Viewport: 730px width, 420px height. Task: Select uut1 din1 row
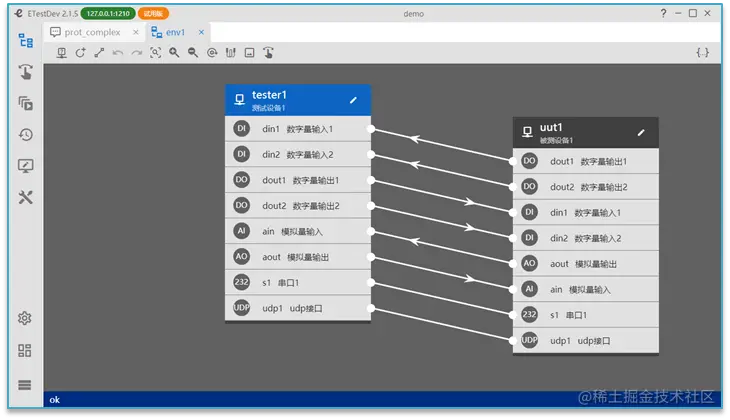pyautogui.click(x=586, y=213)
